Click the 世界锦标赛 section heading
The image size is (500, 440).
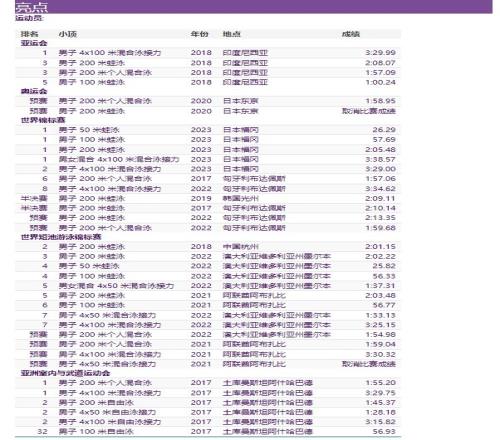pyautogui.click(x=43, y=120)
